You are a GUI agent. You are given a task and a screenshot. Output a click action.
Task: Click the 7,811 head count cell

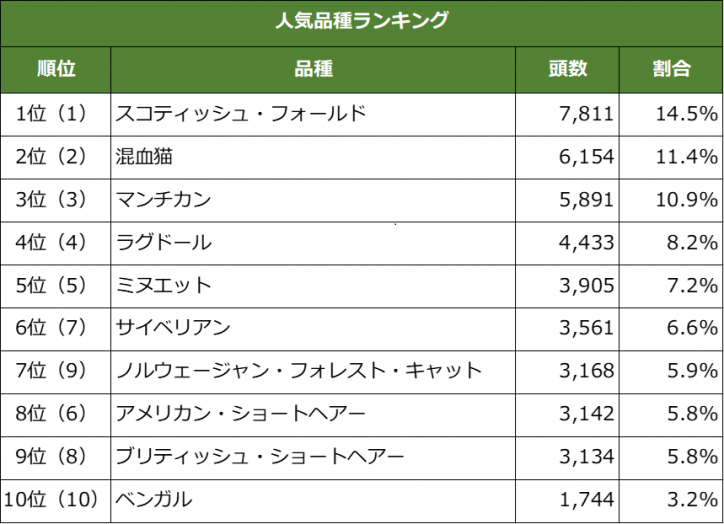(567, 114)
